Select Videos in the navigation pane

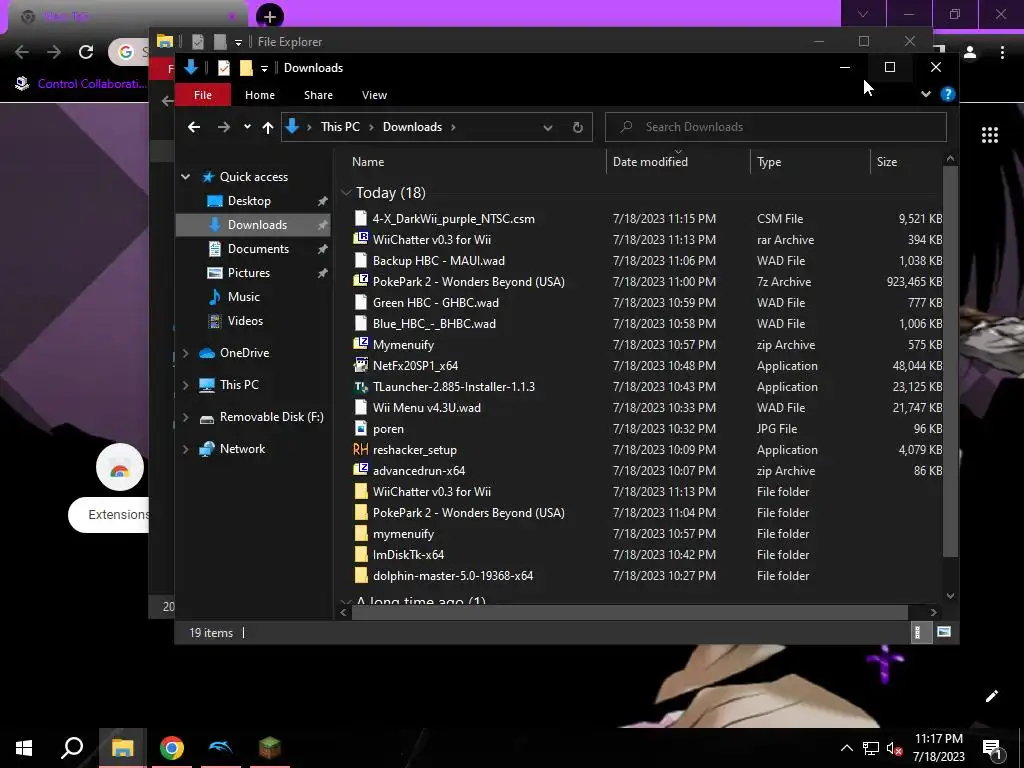(245, 321)
